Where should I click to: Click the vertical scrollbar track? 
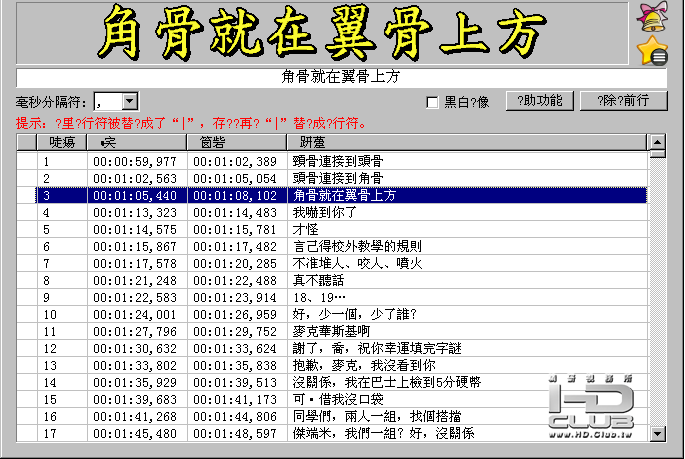[657, 290]
